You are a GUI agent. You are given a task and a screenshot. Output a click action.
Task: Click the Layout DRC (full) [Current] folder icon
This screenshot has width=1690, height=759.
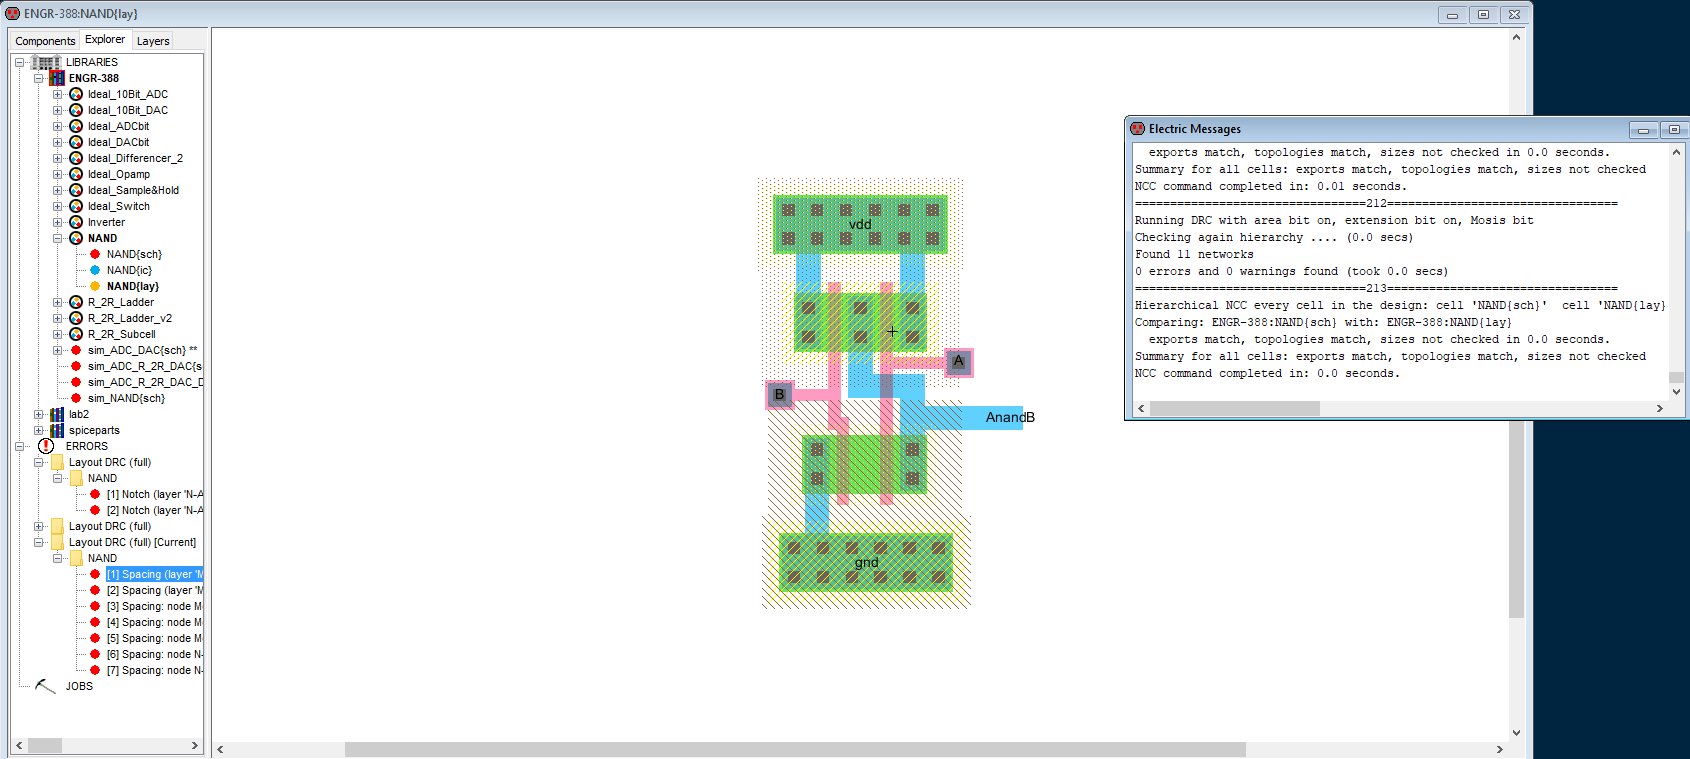coord(57,542)
